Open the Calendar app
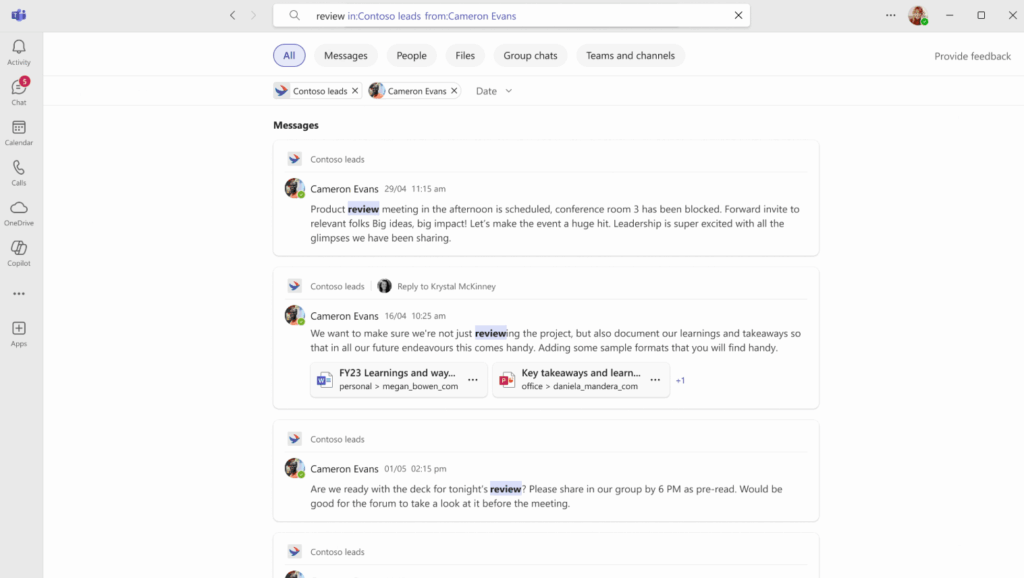Viewport: 1024px width, 578px height. click(x=19, y=133)
